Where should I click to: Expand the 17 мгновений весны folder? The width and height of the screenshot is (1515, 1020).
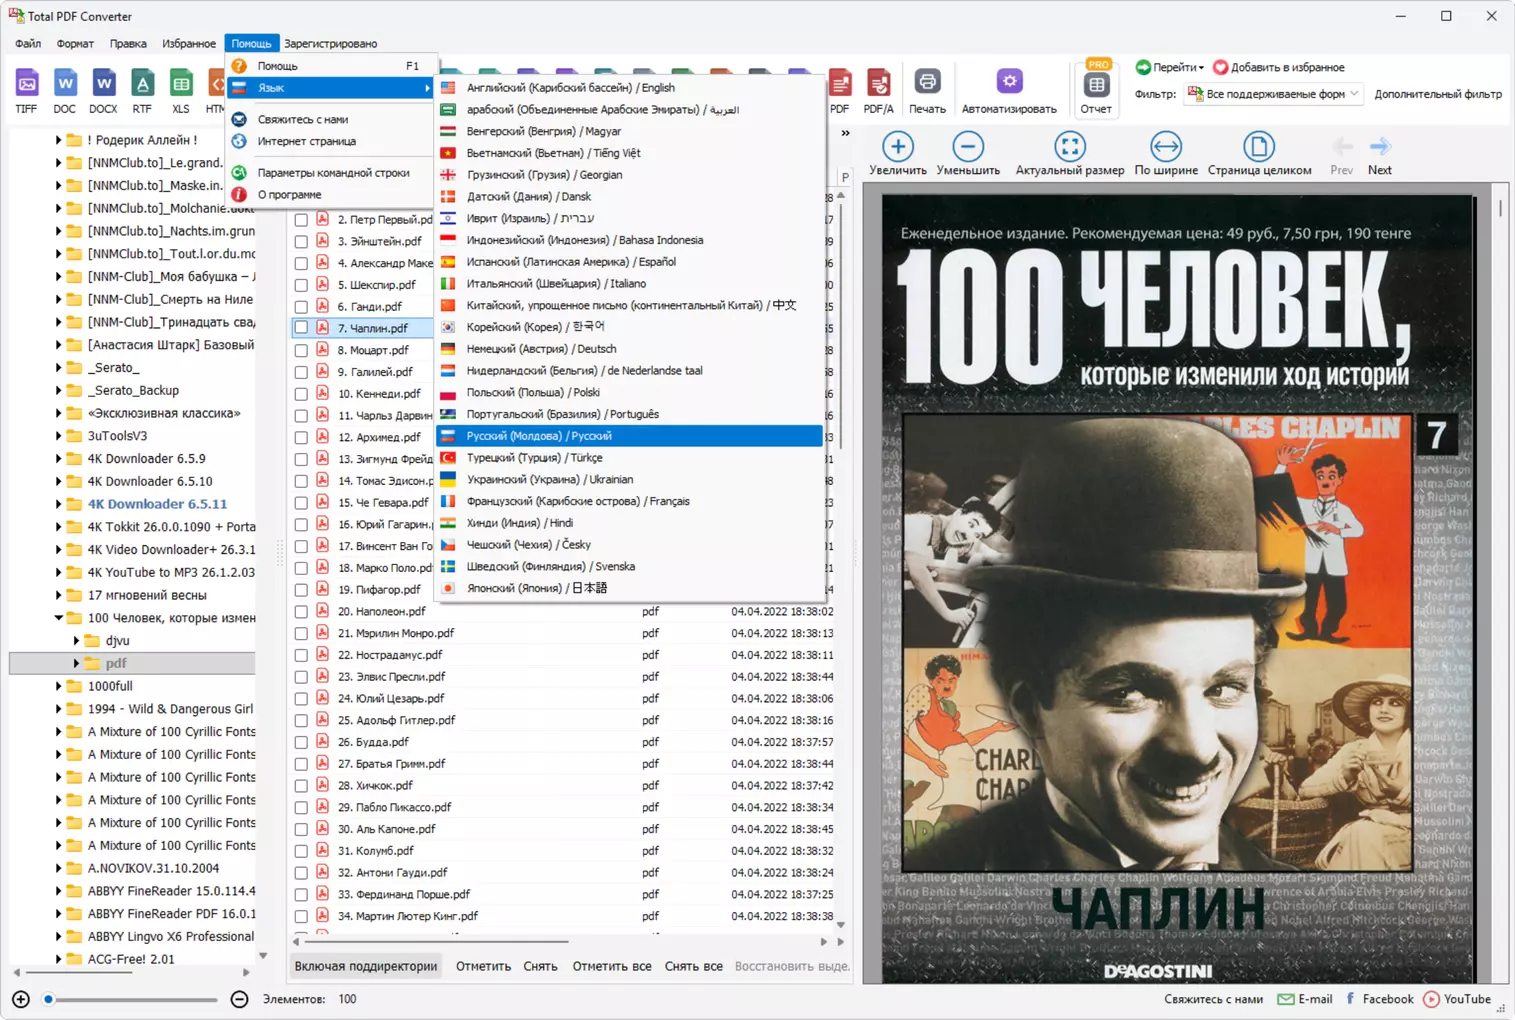coord(58,595)
